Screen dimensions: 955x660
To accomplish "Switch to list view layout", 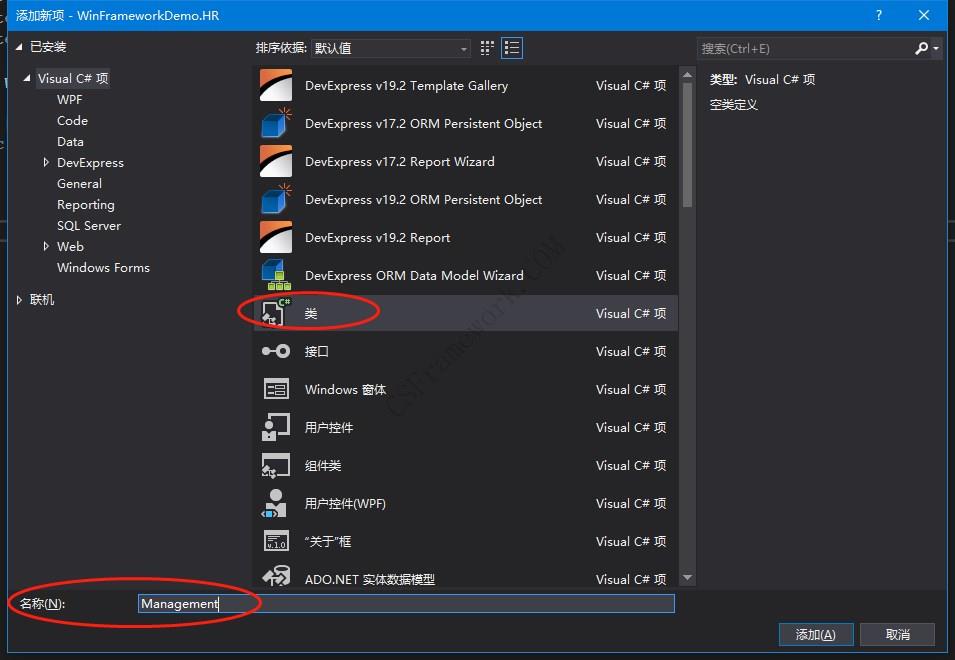I will 512,48.
